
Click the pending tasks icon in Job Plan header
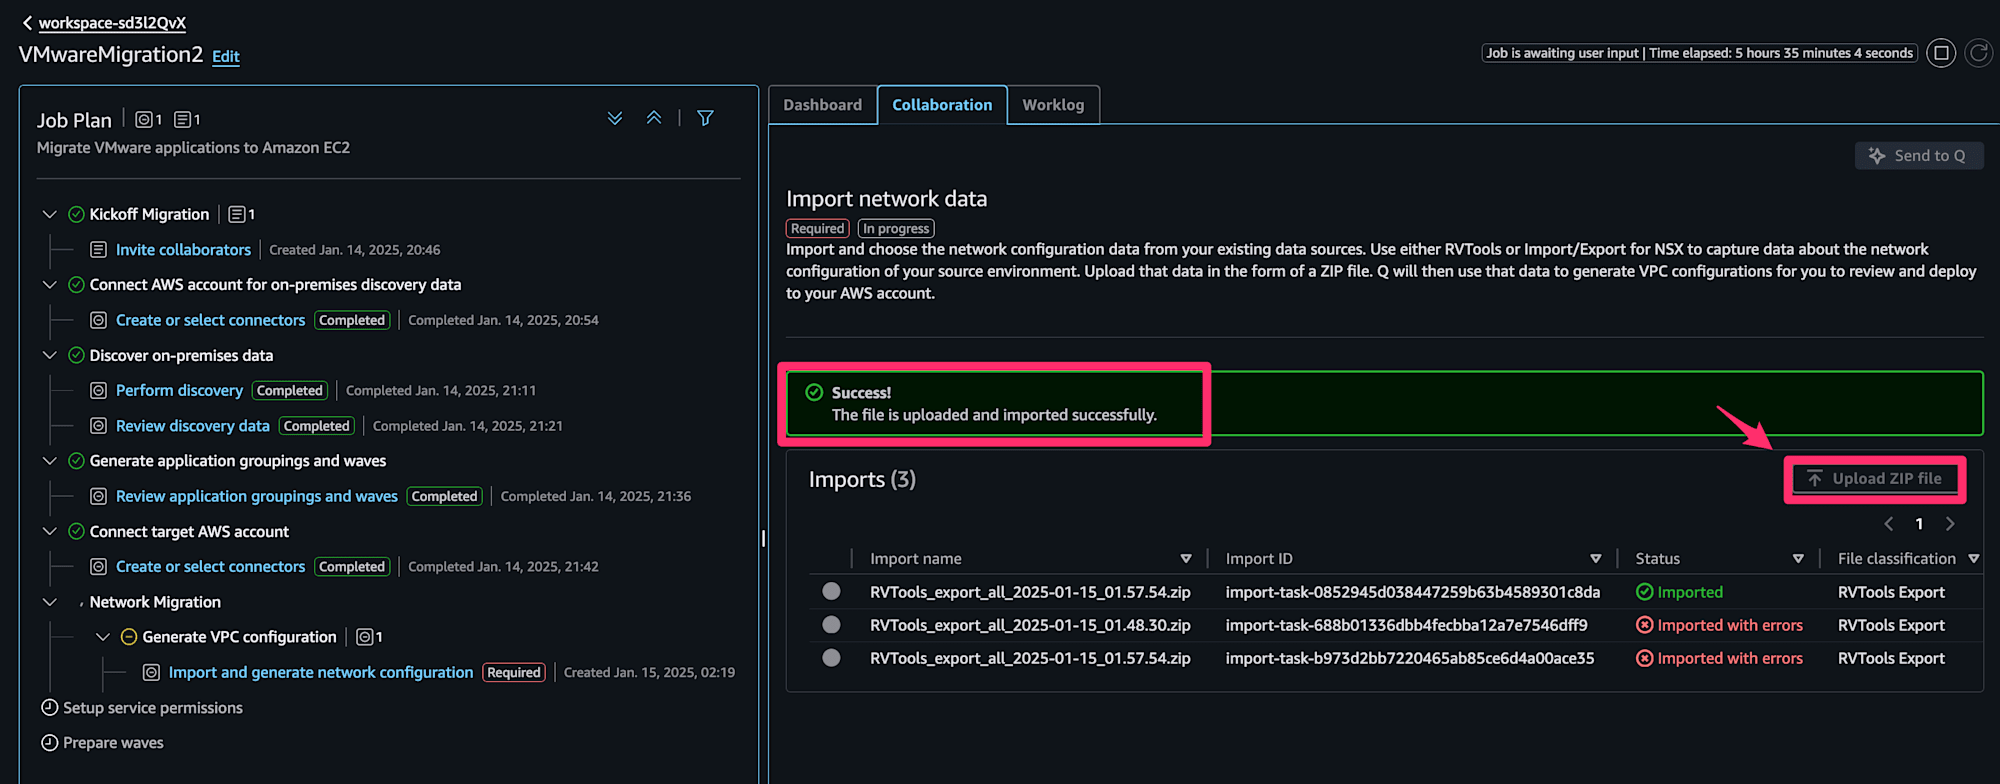click(144, 120)
